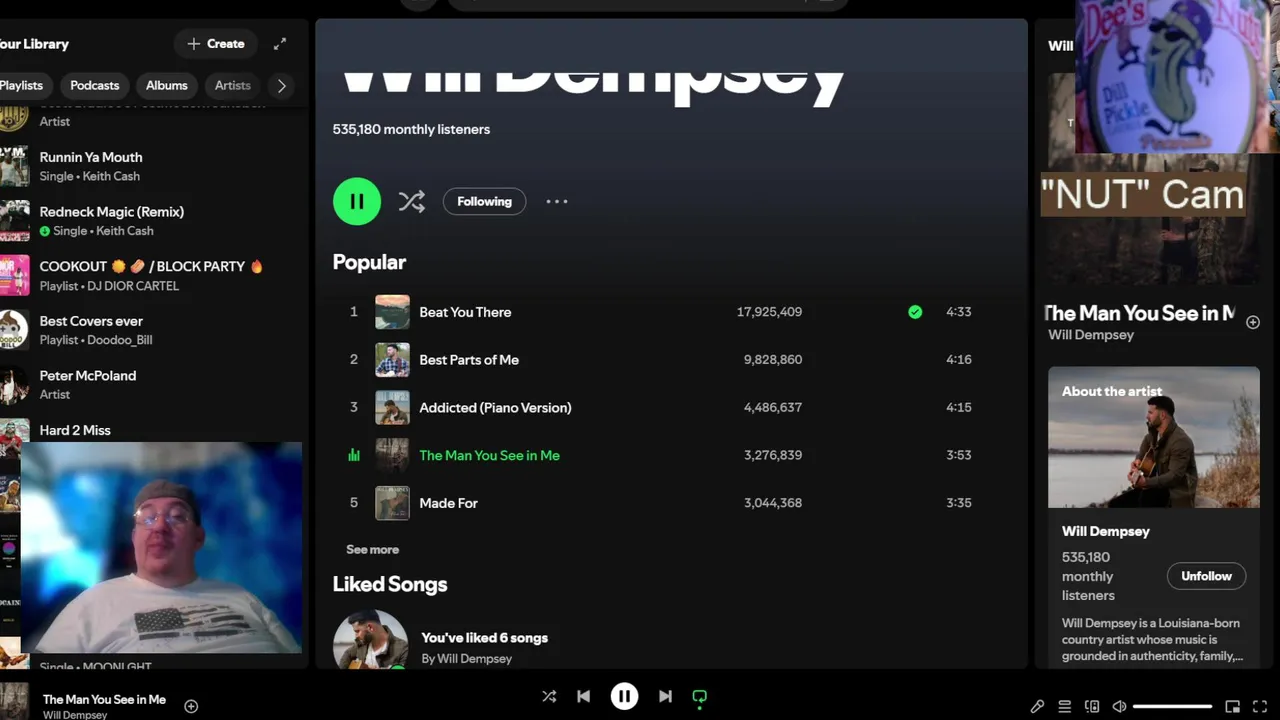
Task: Add now playing song to library in sidebar
Action: click(x=1253, y=322)
